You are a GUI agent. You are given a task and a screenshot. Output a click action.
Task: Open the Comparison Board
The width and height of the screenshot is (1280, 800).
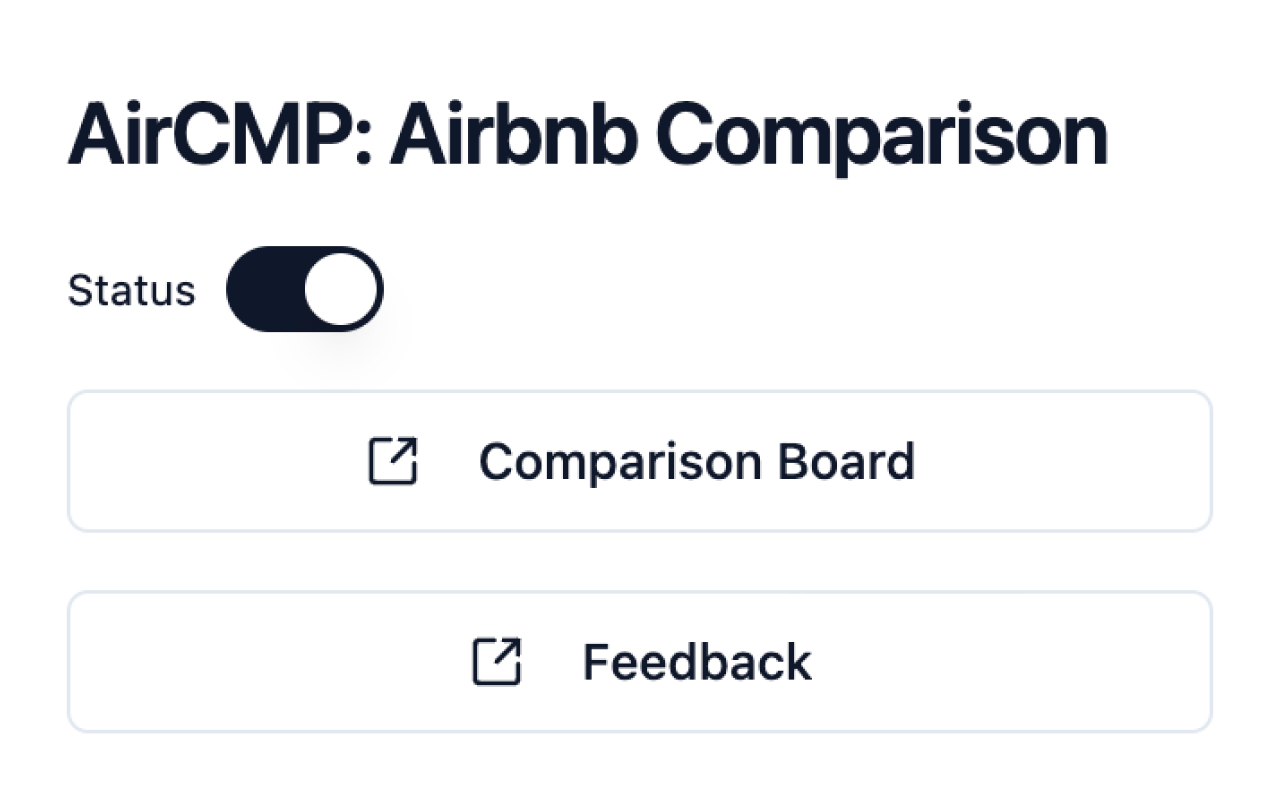[640, 461]
